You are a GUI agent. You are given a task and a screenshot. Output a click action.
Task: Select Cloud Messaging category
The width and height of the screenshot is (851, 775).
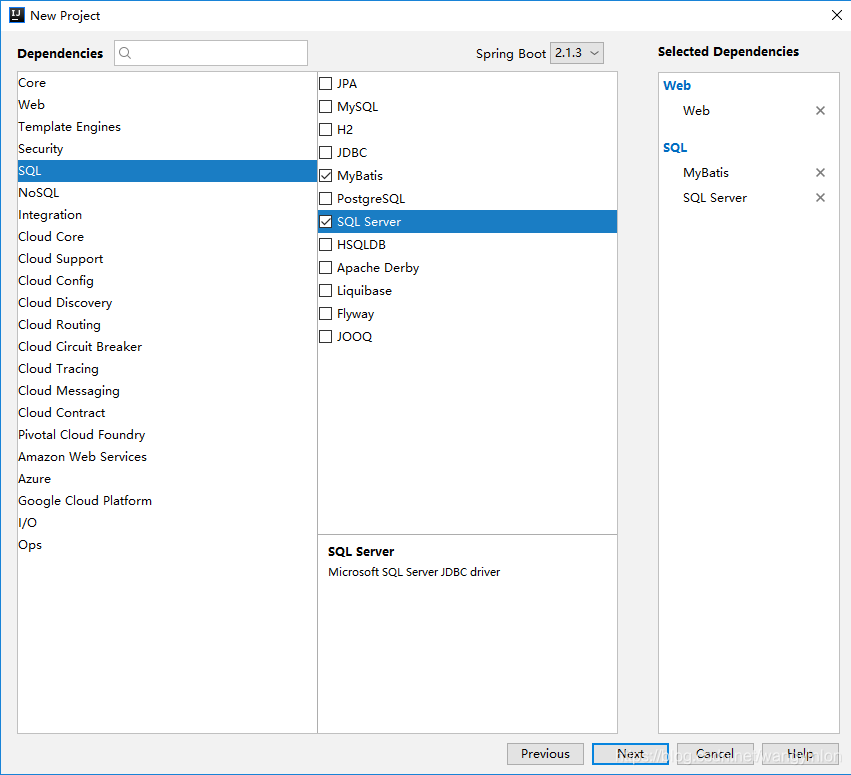pyautogui.click(x=167, y=391)
